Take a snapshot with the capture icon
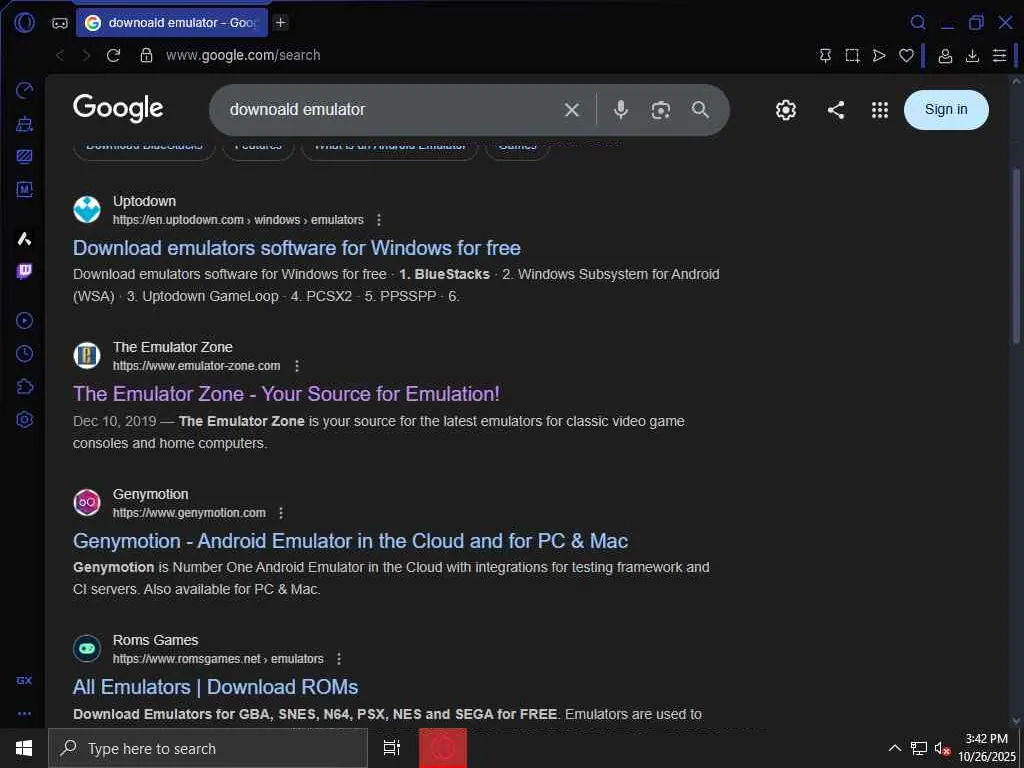 tap(852, 56)
